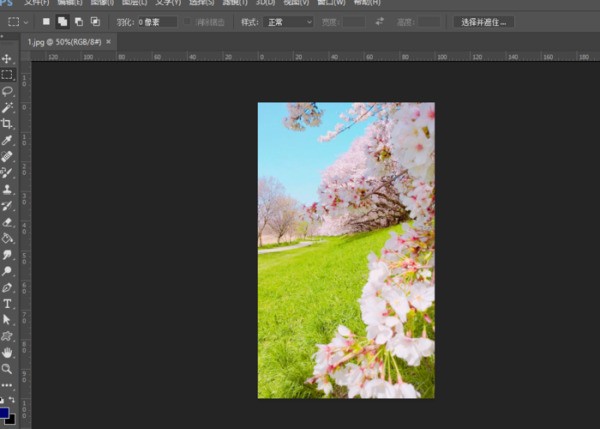Select the Pen tool
600x429 pixels.
tap(7, 287)
